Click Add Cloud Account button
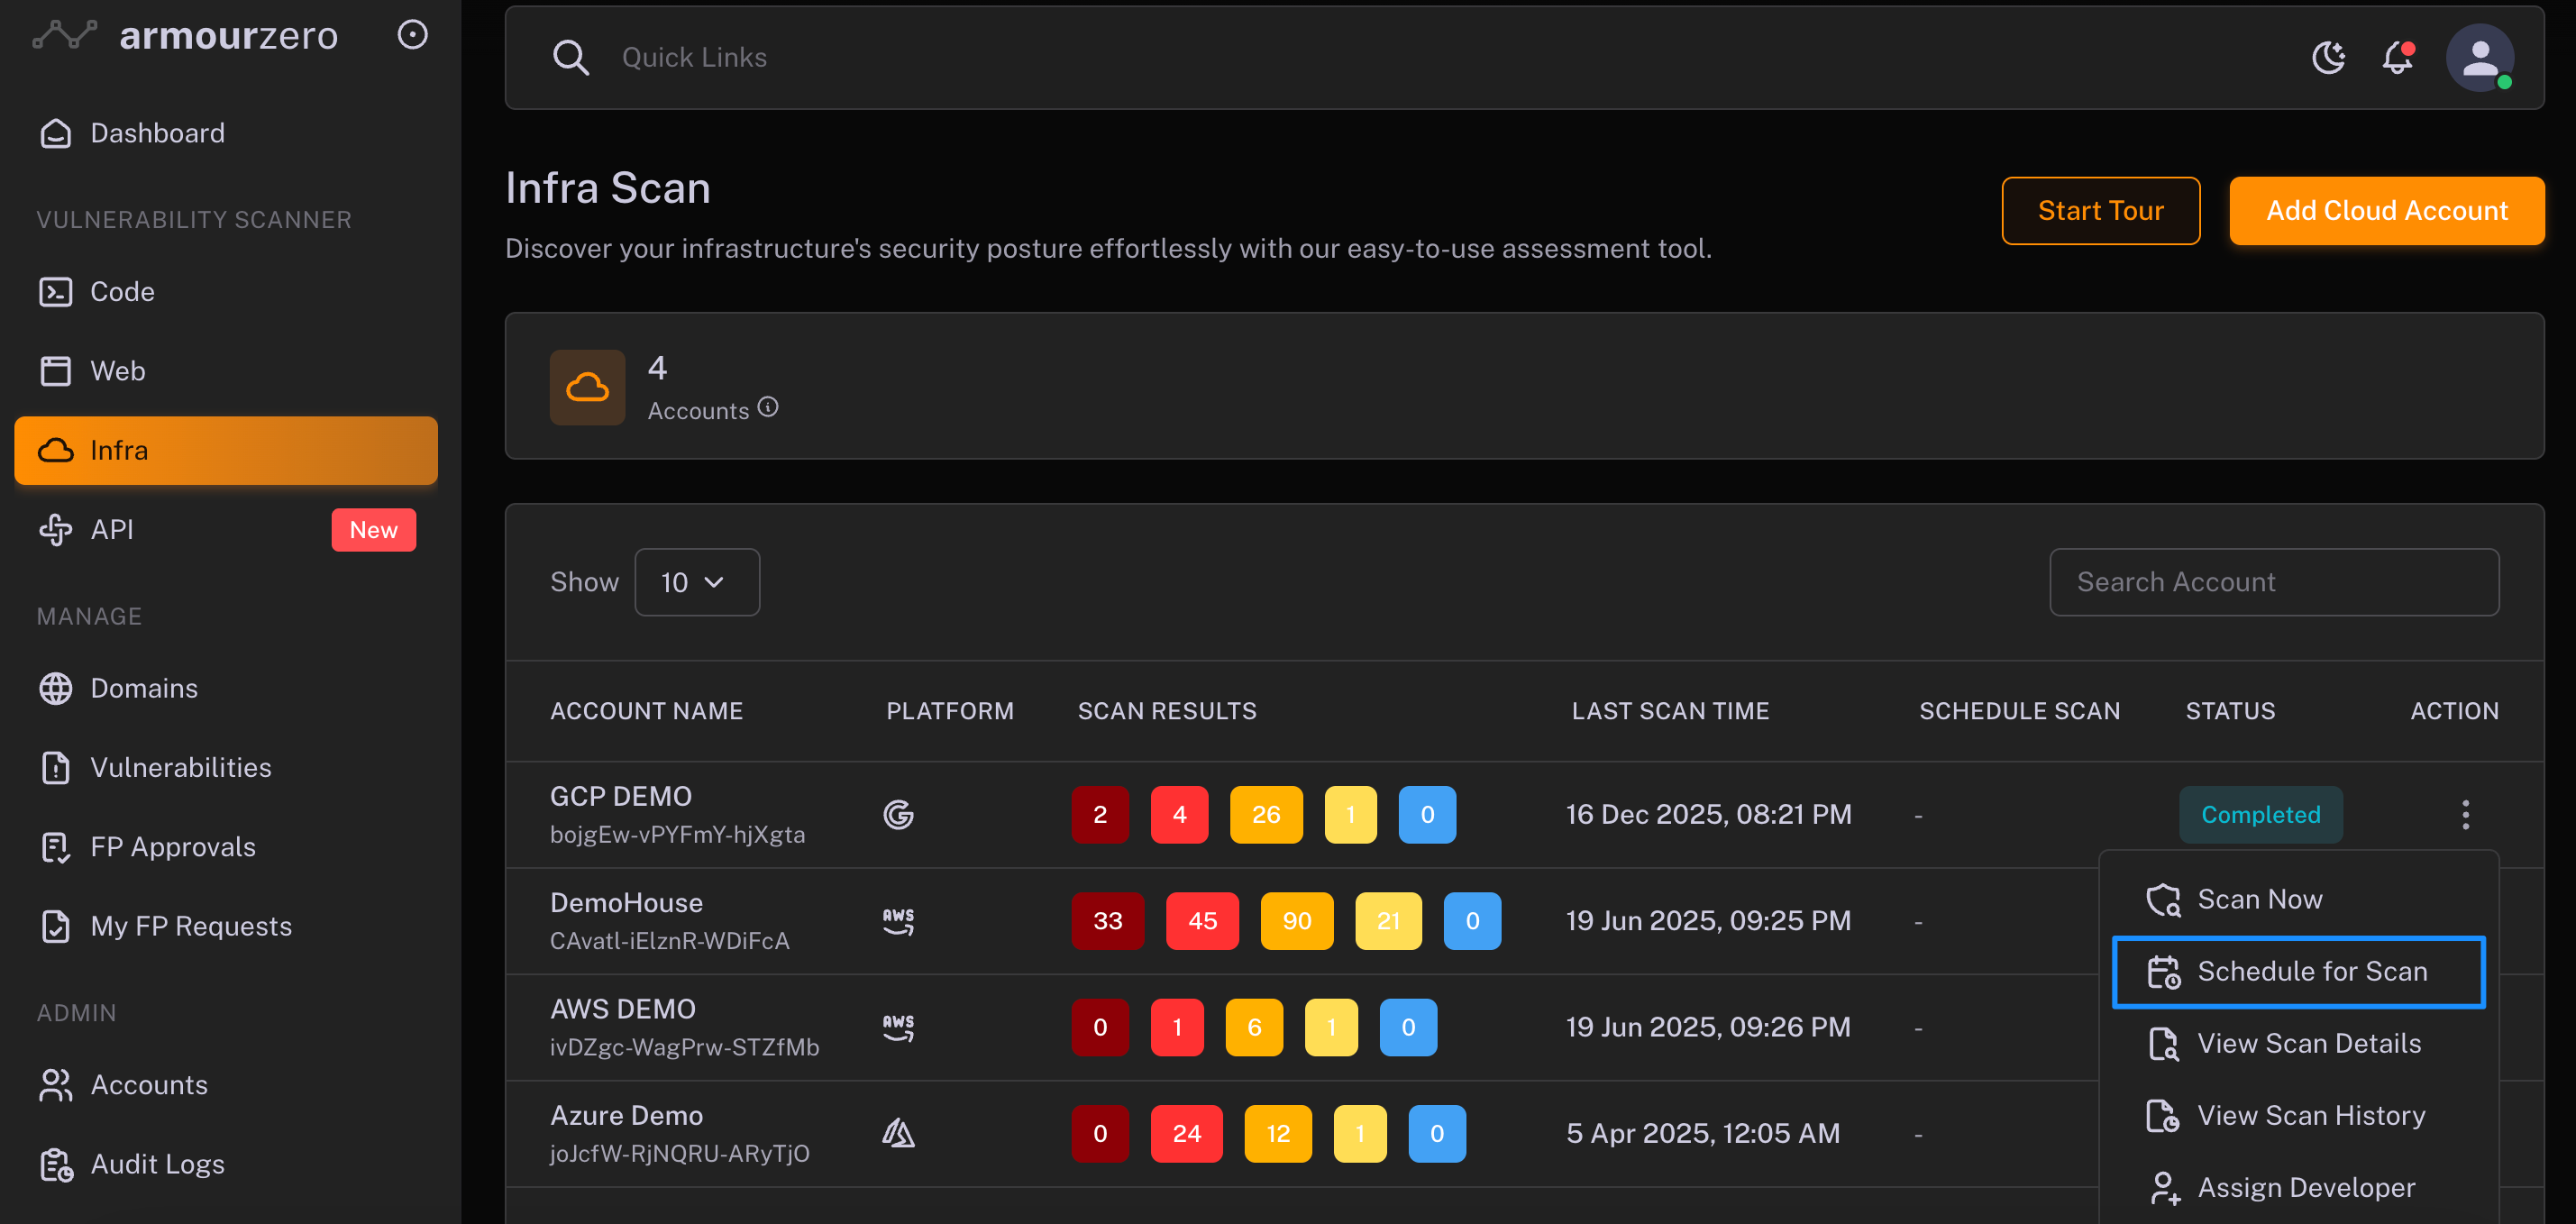 click(2386, 211)
